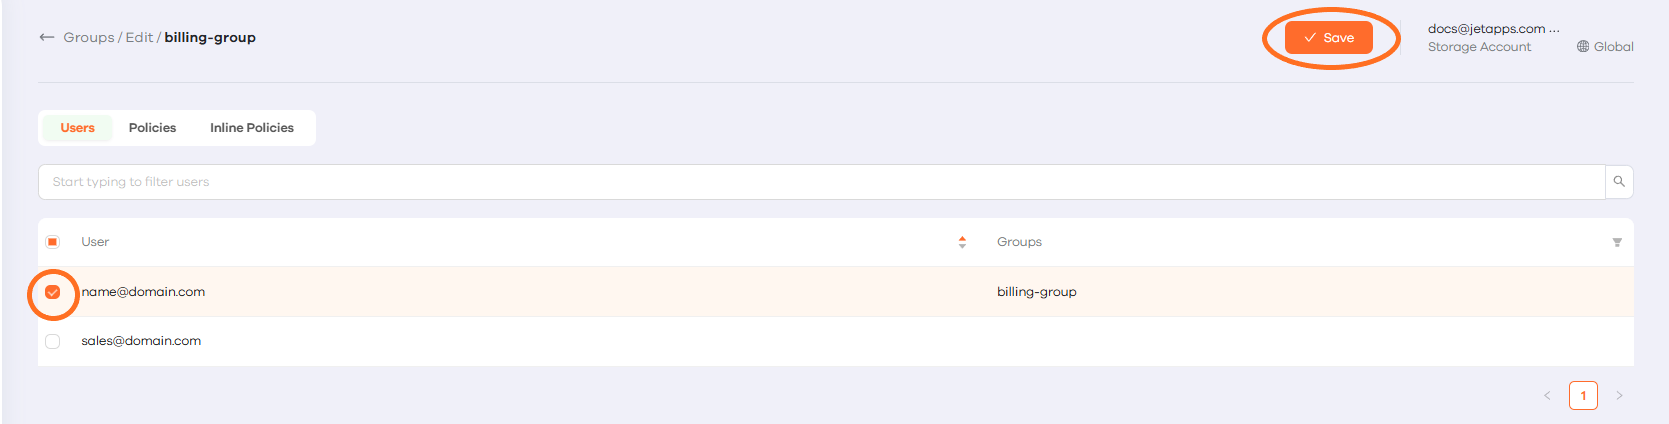Open the docs@jetapps.com account dropdown
The image size is (1669, 424).
tap(1492, 30)
